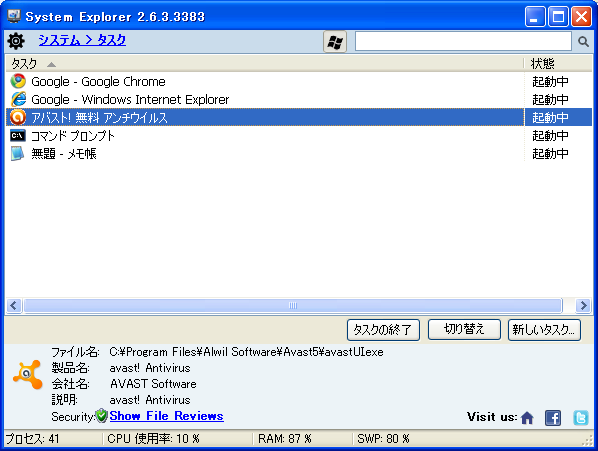
Task: Click the avastUI.exe file path text
Action: (x=246, y=352)
